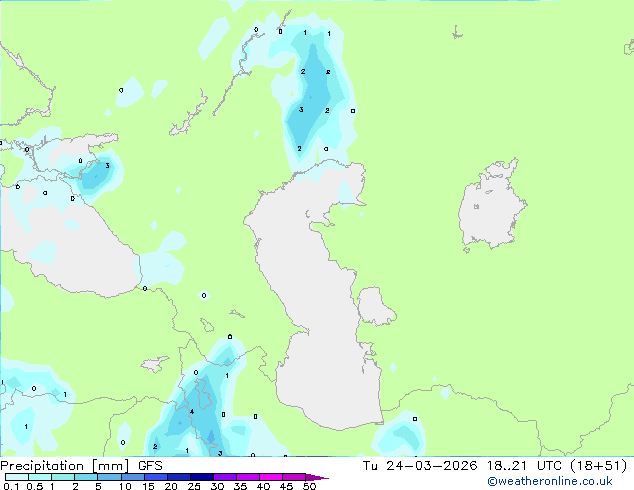
Task: Select the forecast date Tu 24-03-2026 text
Action: coord(420,466)
